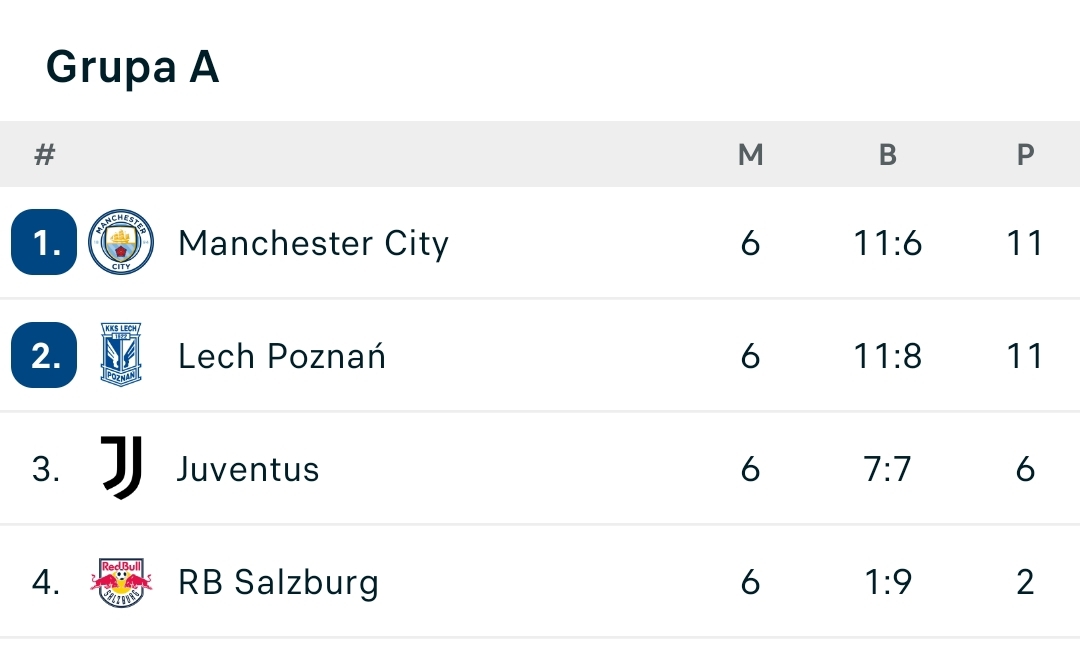
Task: Click the P column header
Action: 1025,155
